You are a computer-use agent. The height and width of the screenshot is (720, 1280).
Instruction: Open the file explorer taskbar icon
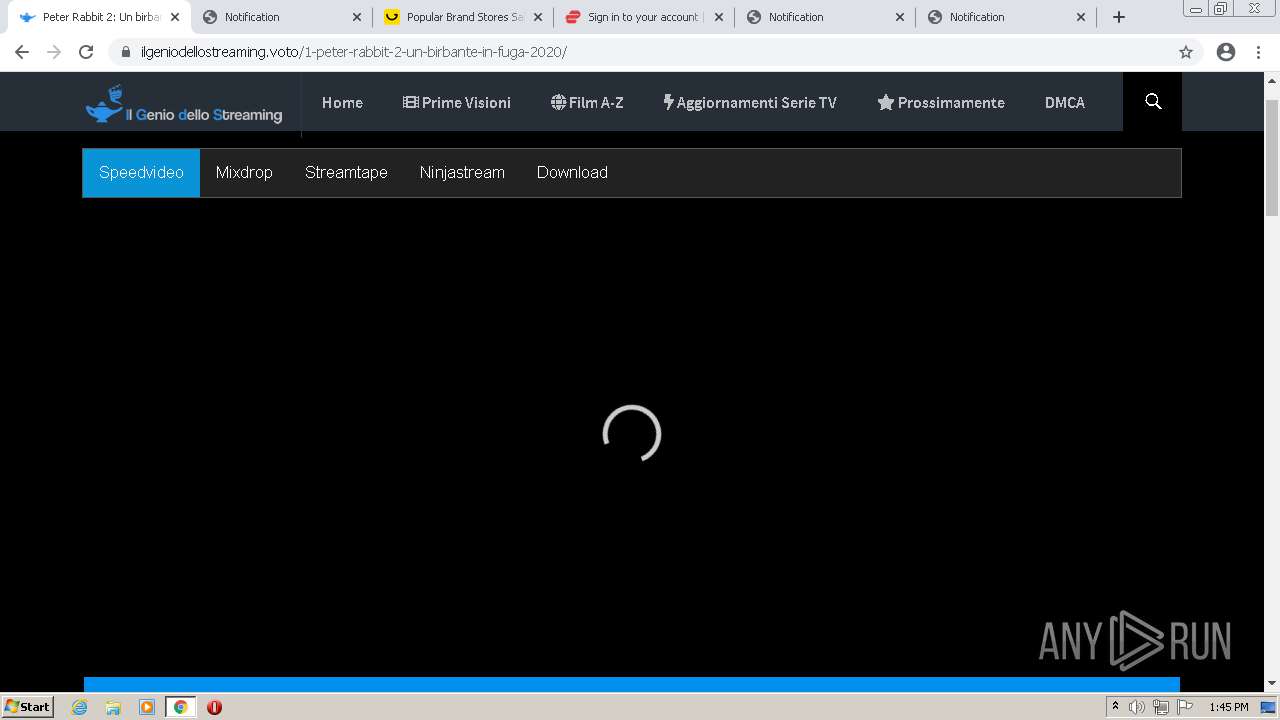[x=113, y=707]
